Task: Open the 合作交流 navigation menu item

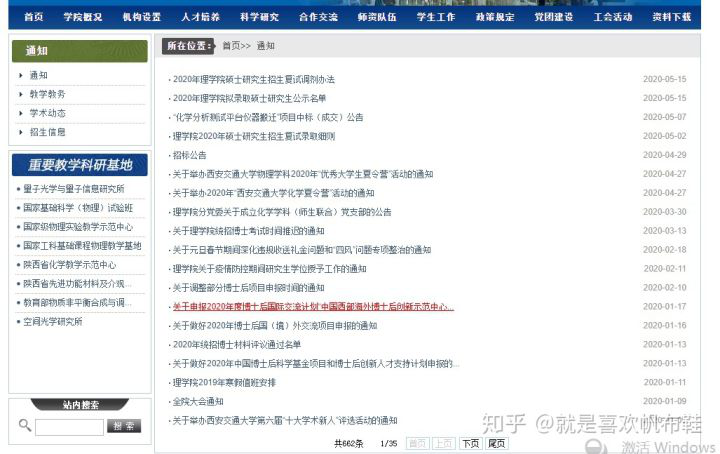Action: [318, 17]
